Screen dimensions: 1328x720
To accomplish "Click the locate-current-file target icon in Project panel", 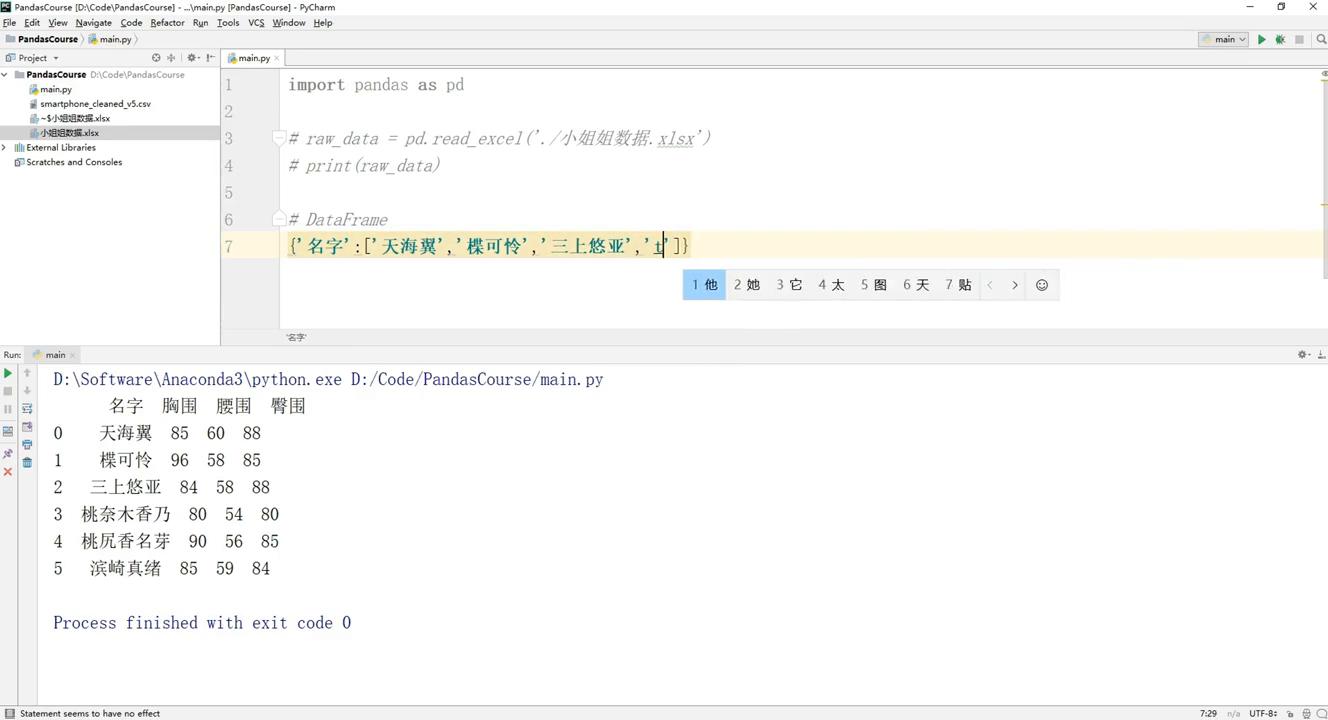I will [x=156, y=58].
